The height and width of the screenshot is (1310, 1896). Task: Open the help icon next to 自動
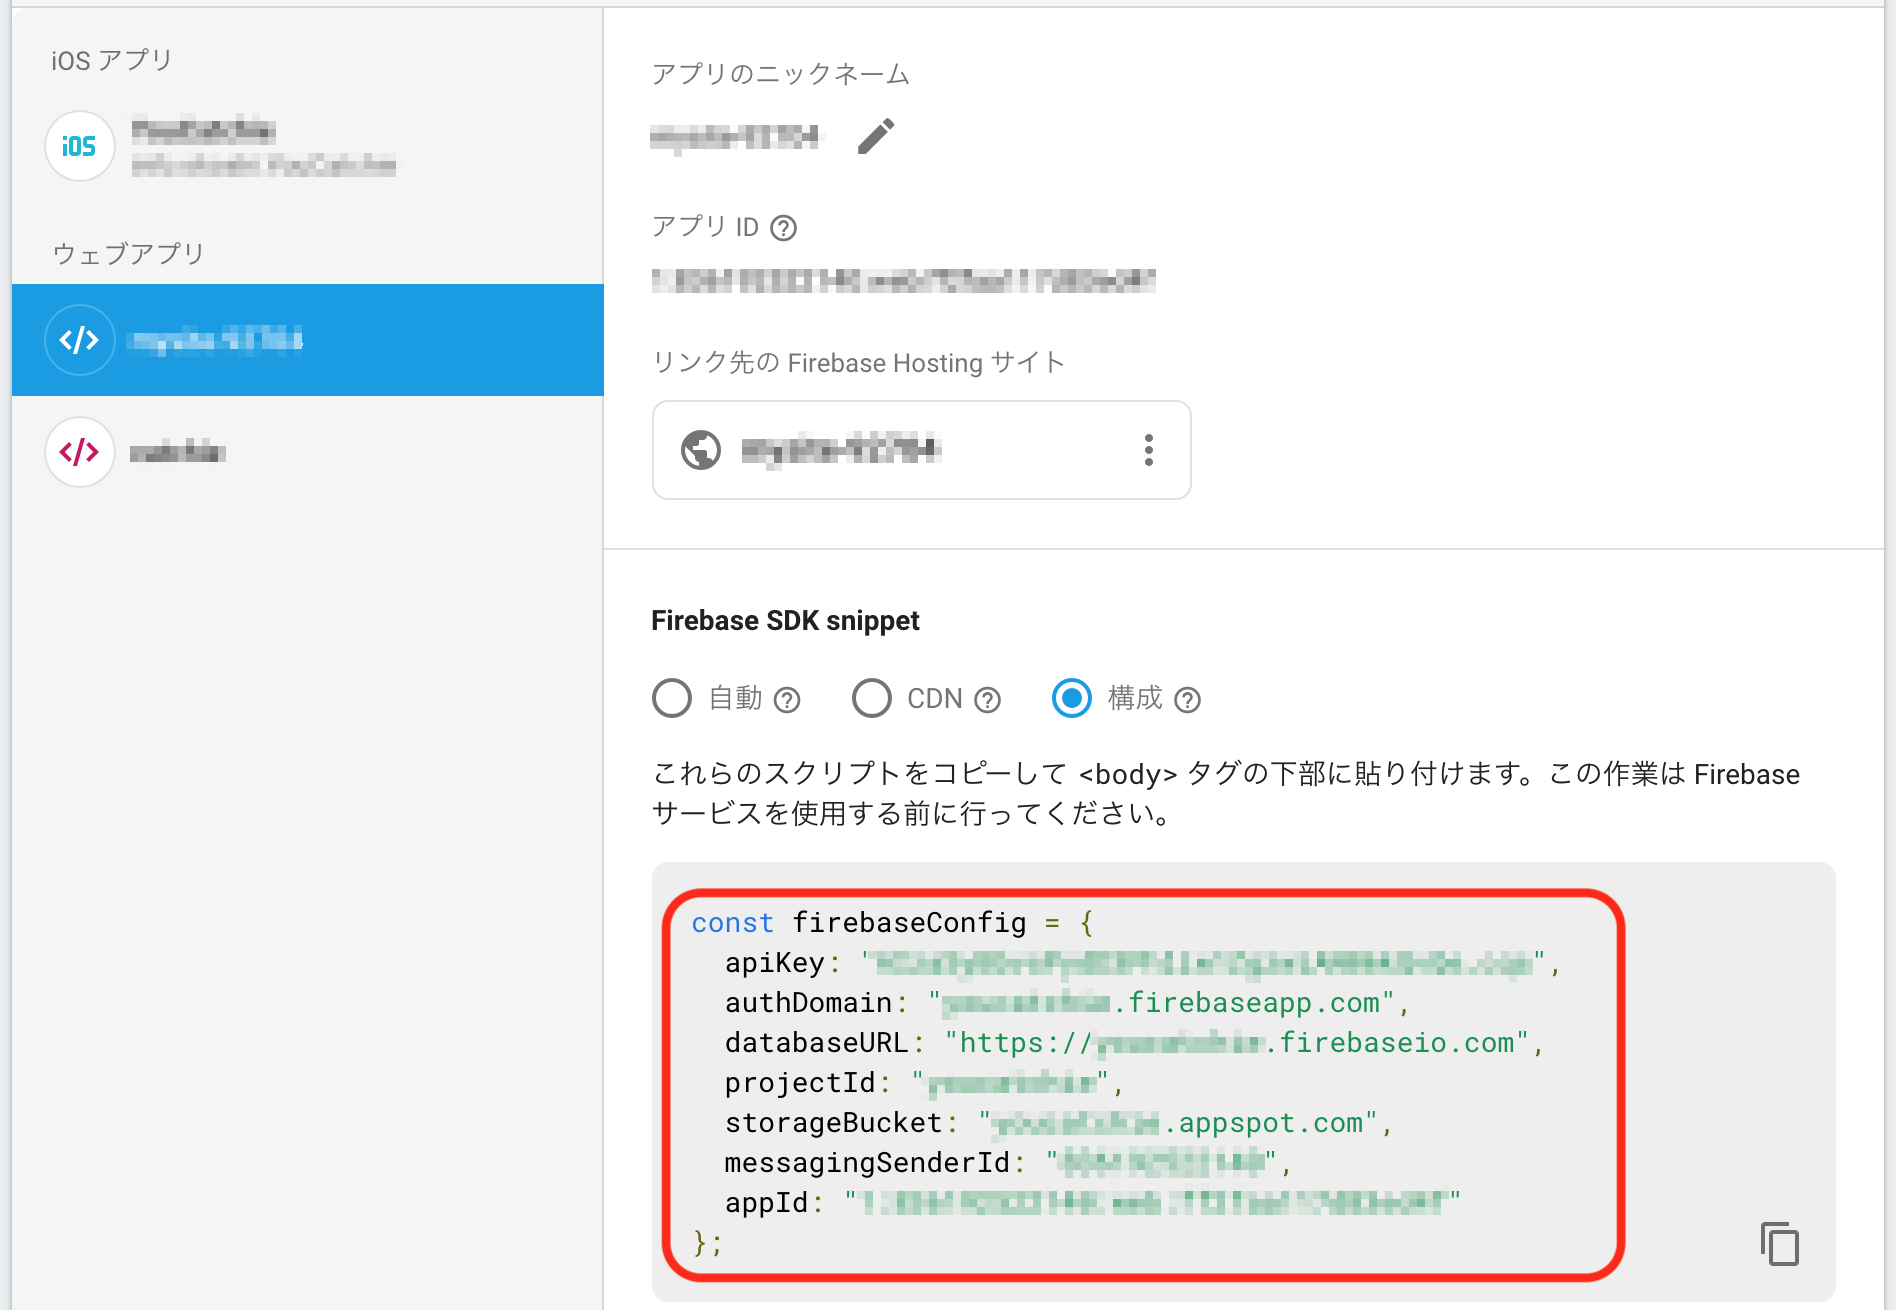(x=789, y=699)
